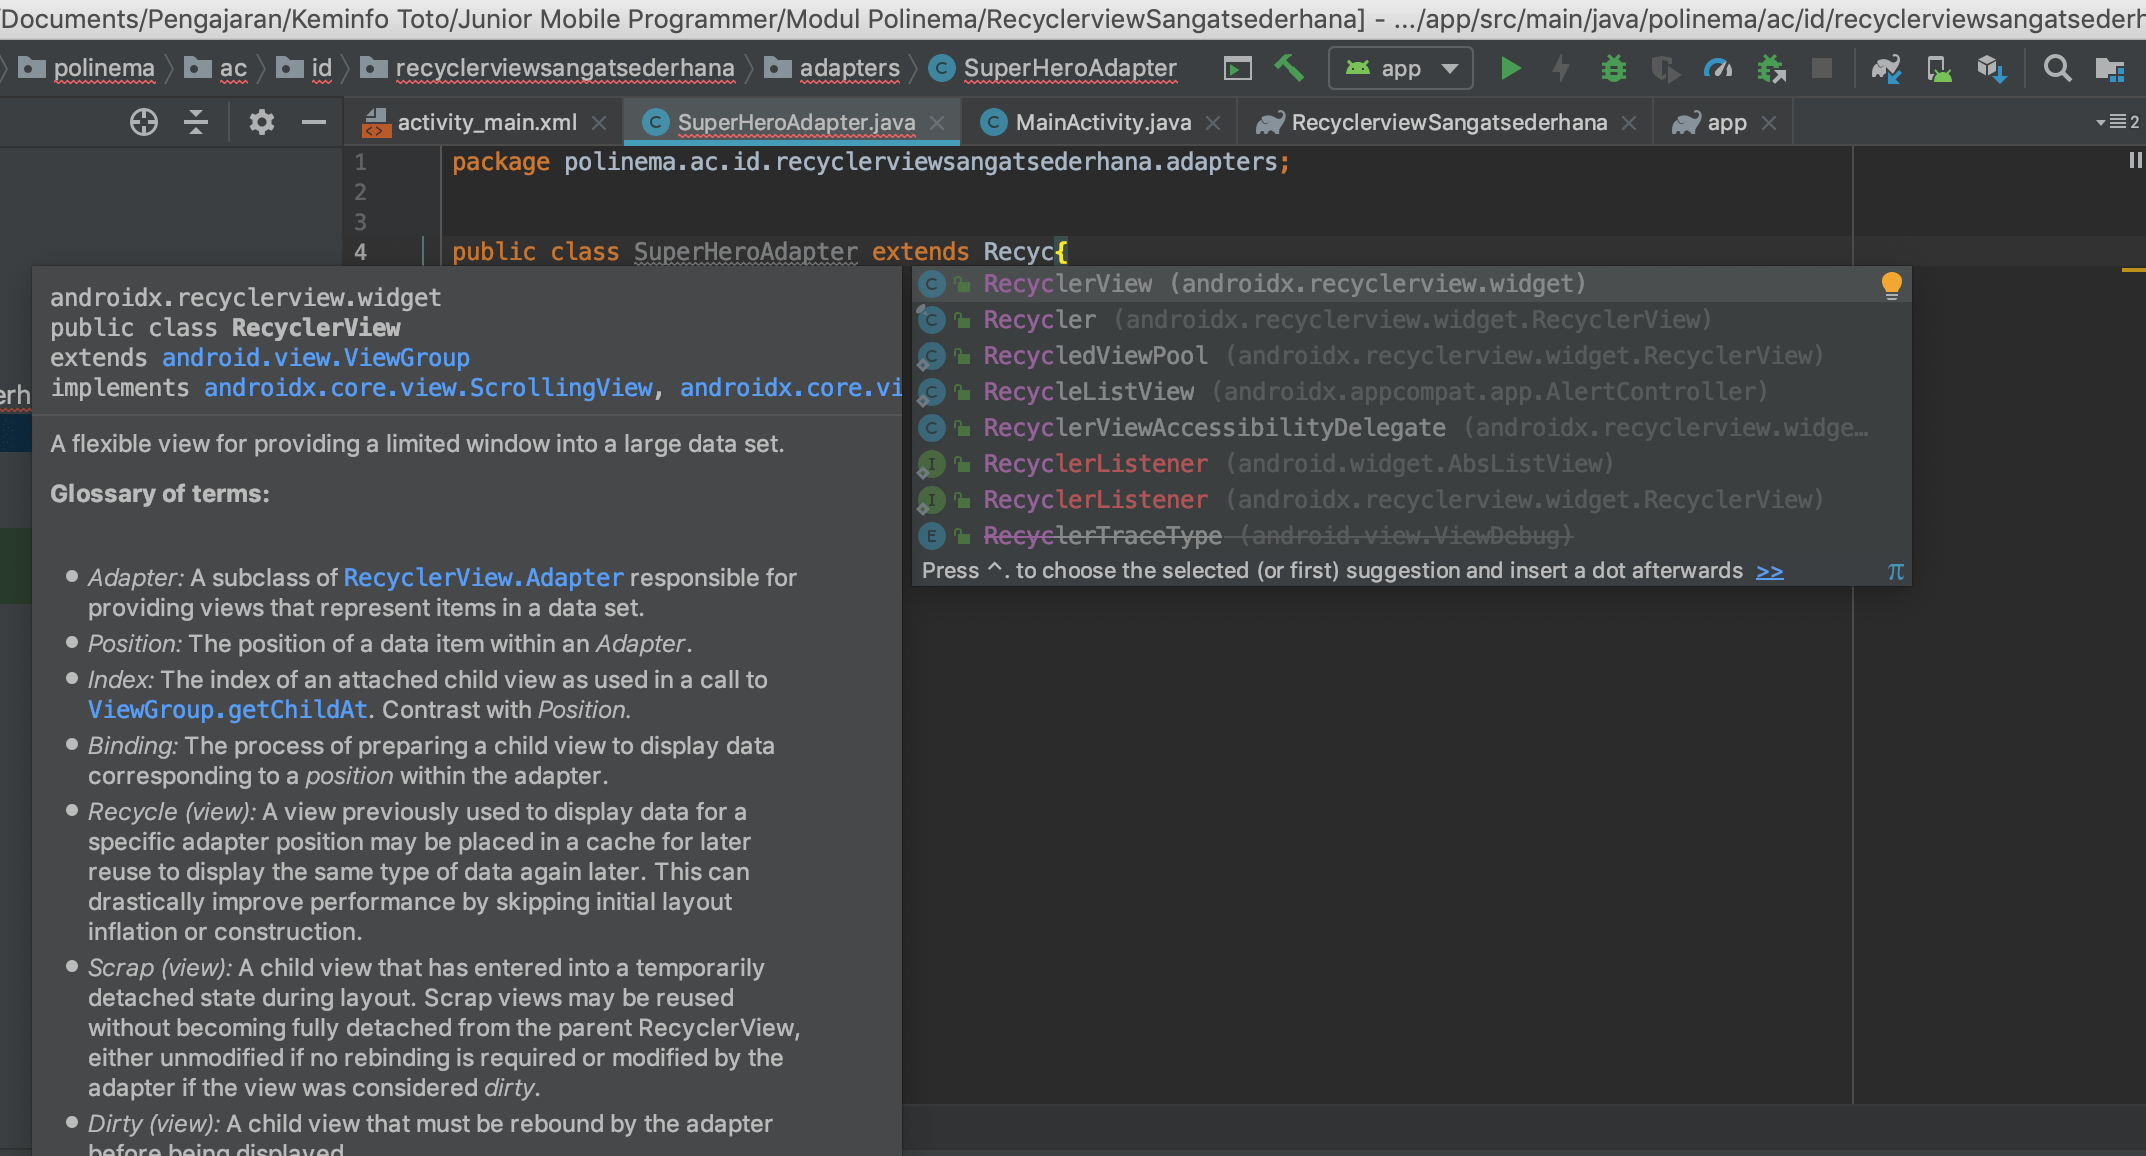This screenshot has width=2146, height=1156.
Task: Click the Search Everywhere magnifier
Action: (x=2055, y=68)
